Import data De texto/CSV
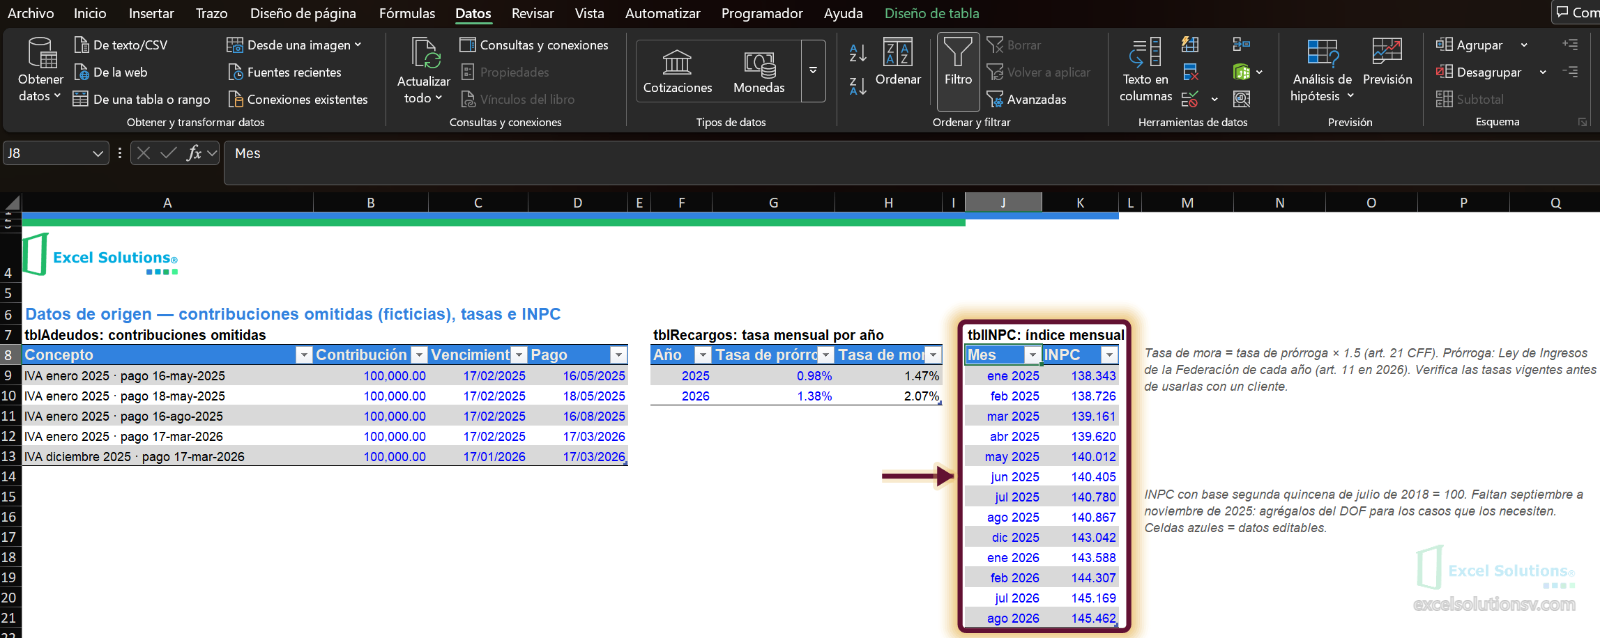The height and width of the screenshot is (638, 1600). pos(120,45)
